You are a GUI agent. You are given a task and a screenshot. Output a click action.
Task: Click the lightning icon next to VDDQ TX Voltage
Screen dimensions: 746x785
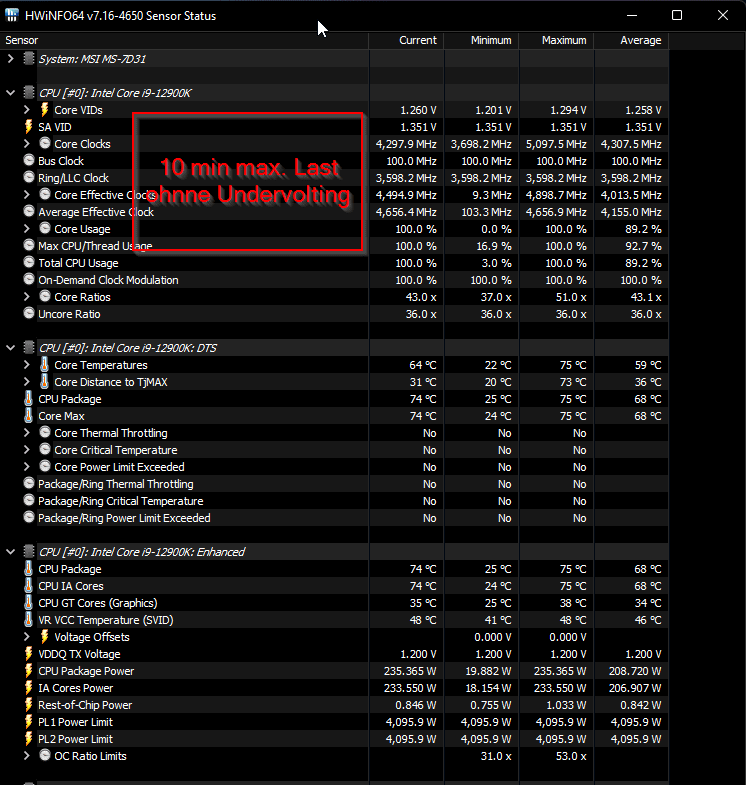pyautogui.click(x=29, y=653)
